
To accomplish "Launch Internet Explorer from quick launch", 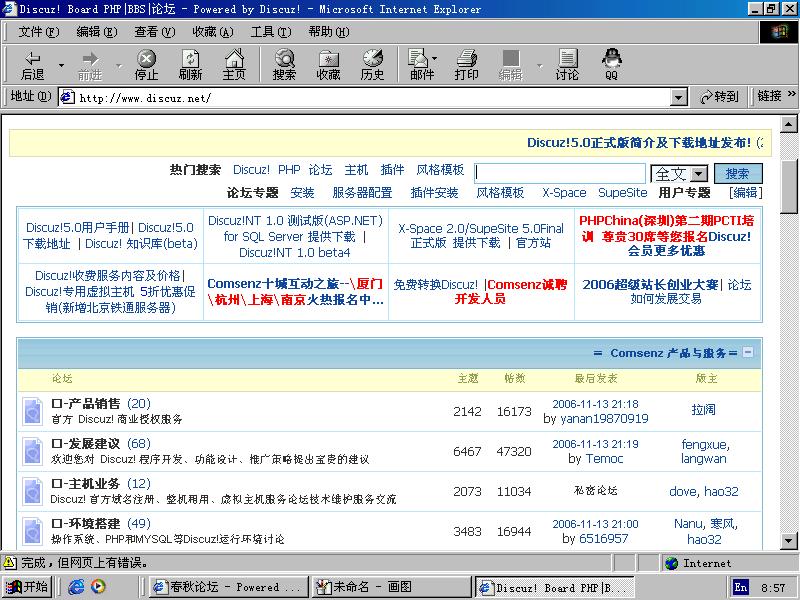I will click(x=77, y=587).
